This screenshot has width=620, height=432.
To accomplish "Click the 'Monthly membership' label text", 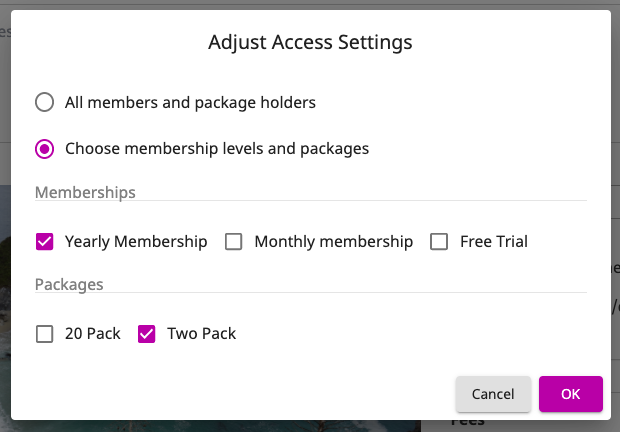I will tap(334, 242).
